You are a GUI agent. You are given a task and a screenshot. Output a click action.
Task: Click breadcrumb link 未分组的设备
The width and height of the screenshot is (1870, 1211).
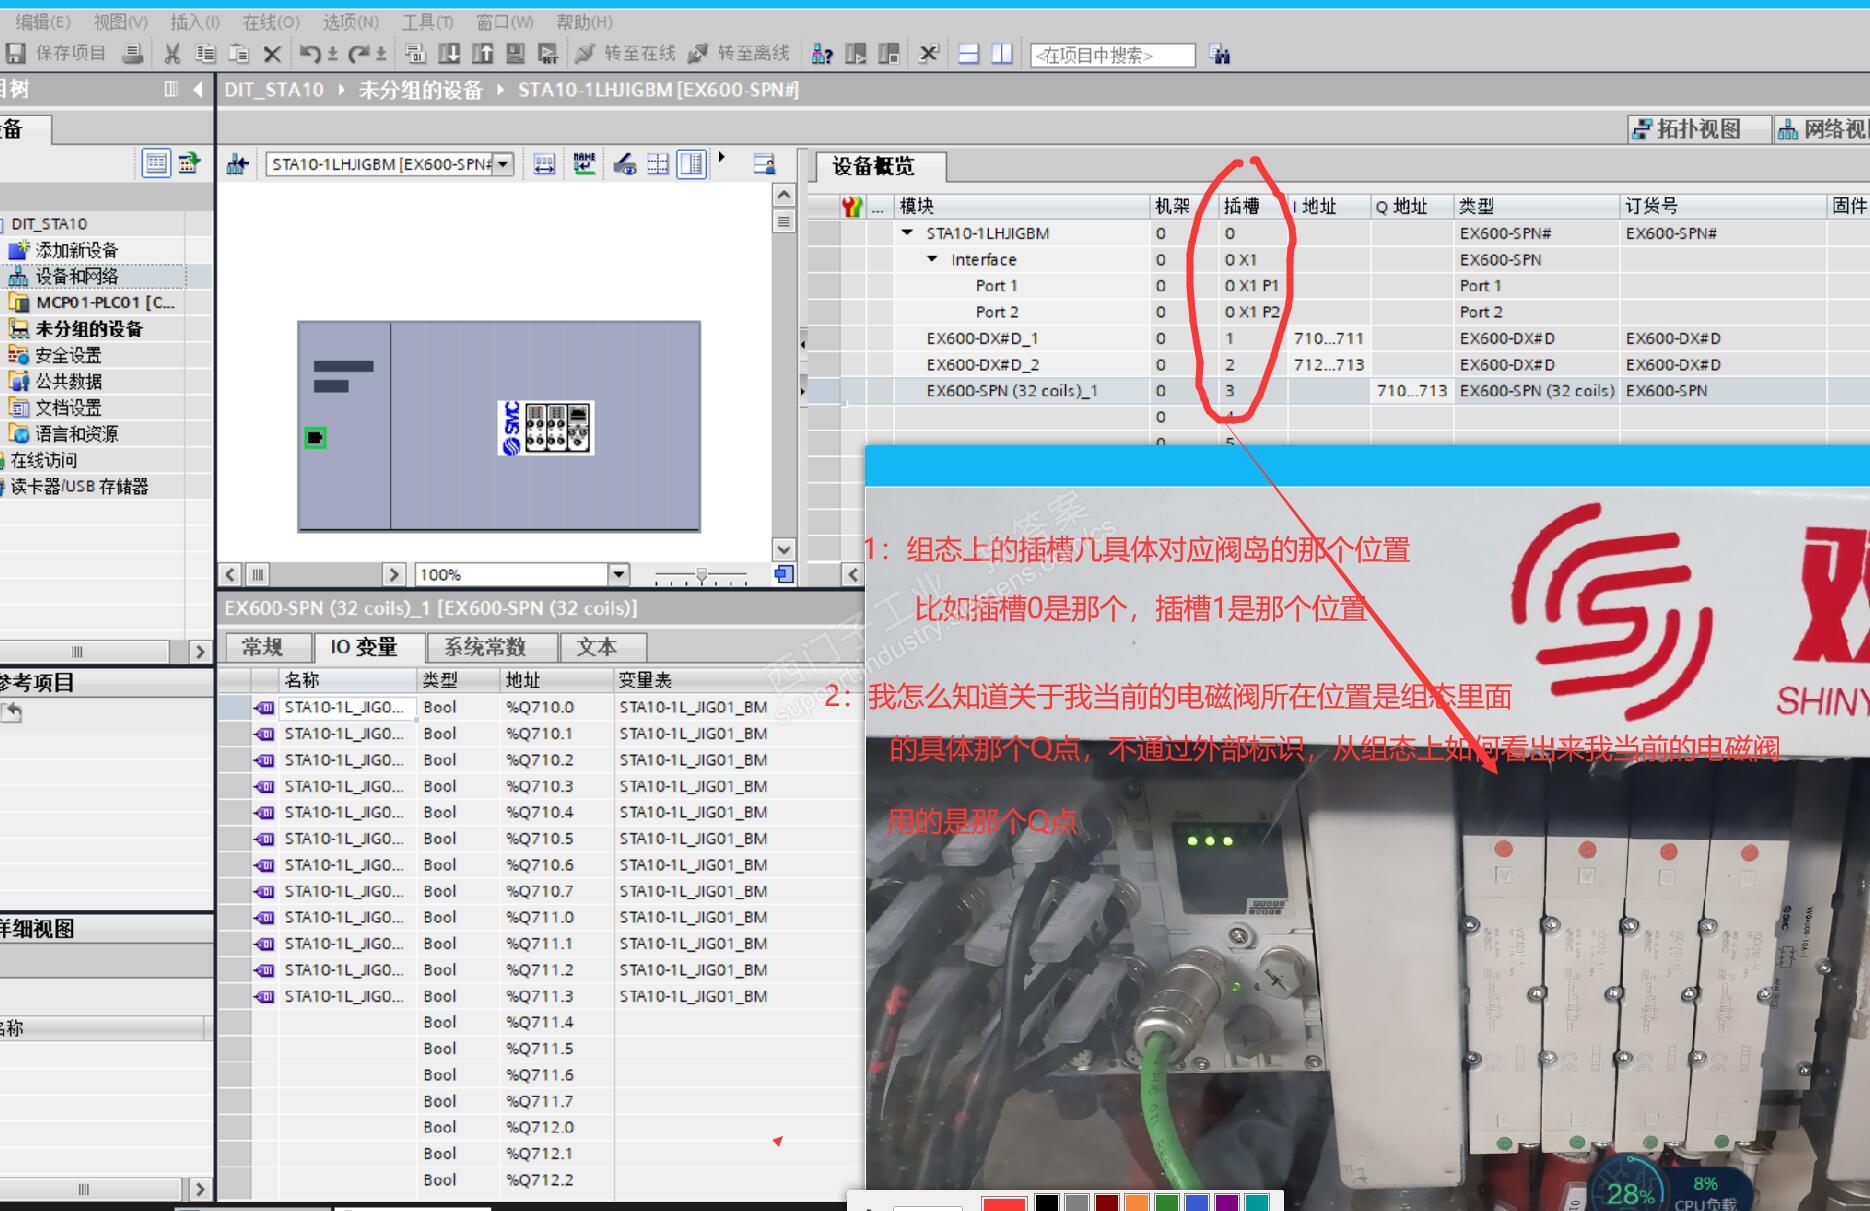(420, 90)
